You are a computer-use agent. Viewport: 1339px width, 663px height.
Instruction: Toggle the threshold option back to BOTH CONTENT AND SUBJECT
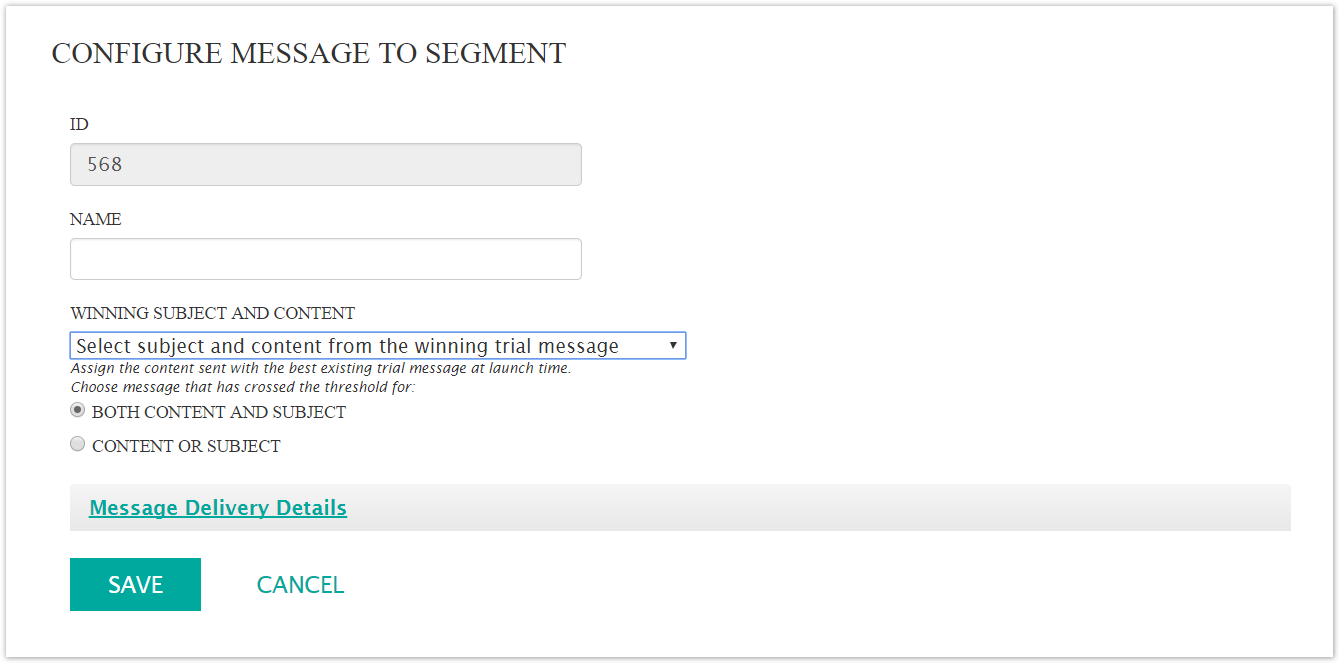(77, 409)
